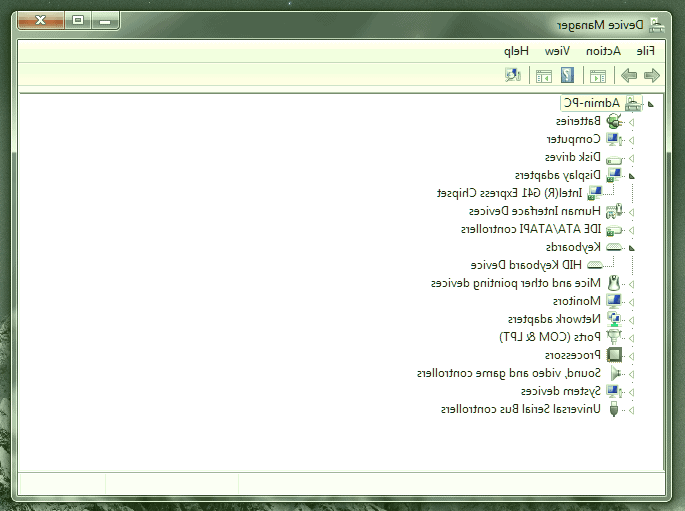Click the speaker icon for Sound controllers

tap(616, 373)
